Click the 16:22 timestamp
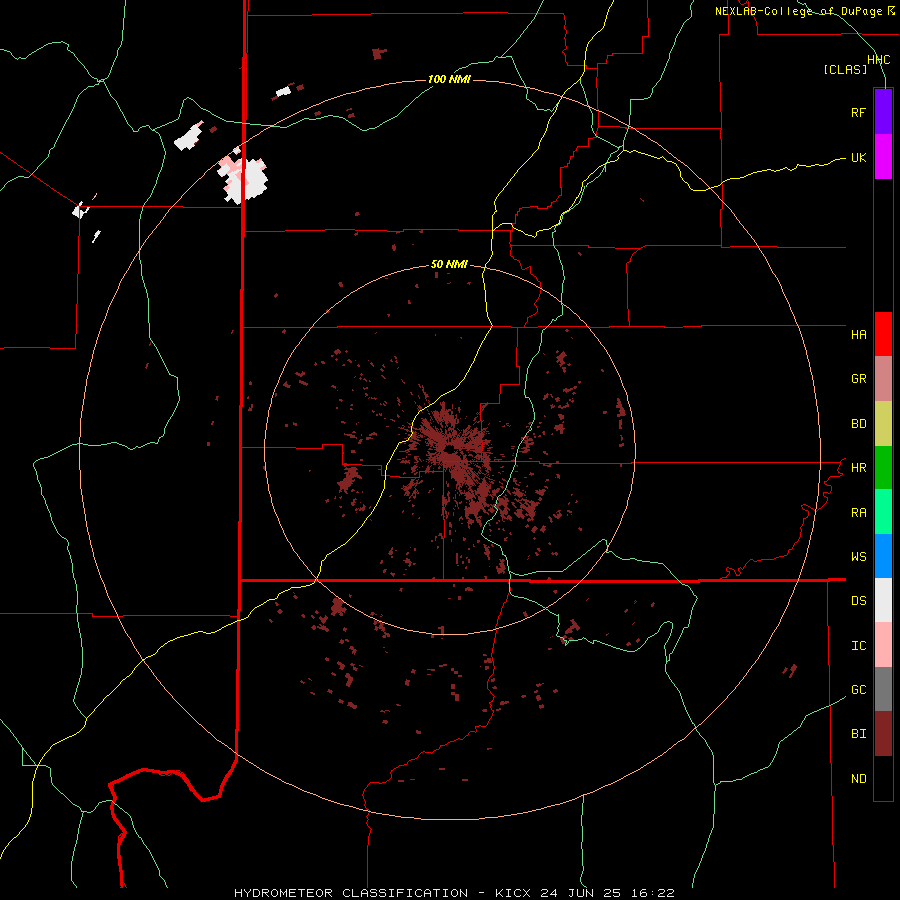Image resolution: width=900 pixels, height=900 pixels. [653, 893]
